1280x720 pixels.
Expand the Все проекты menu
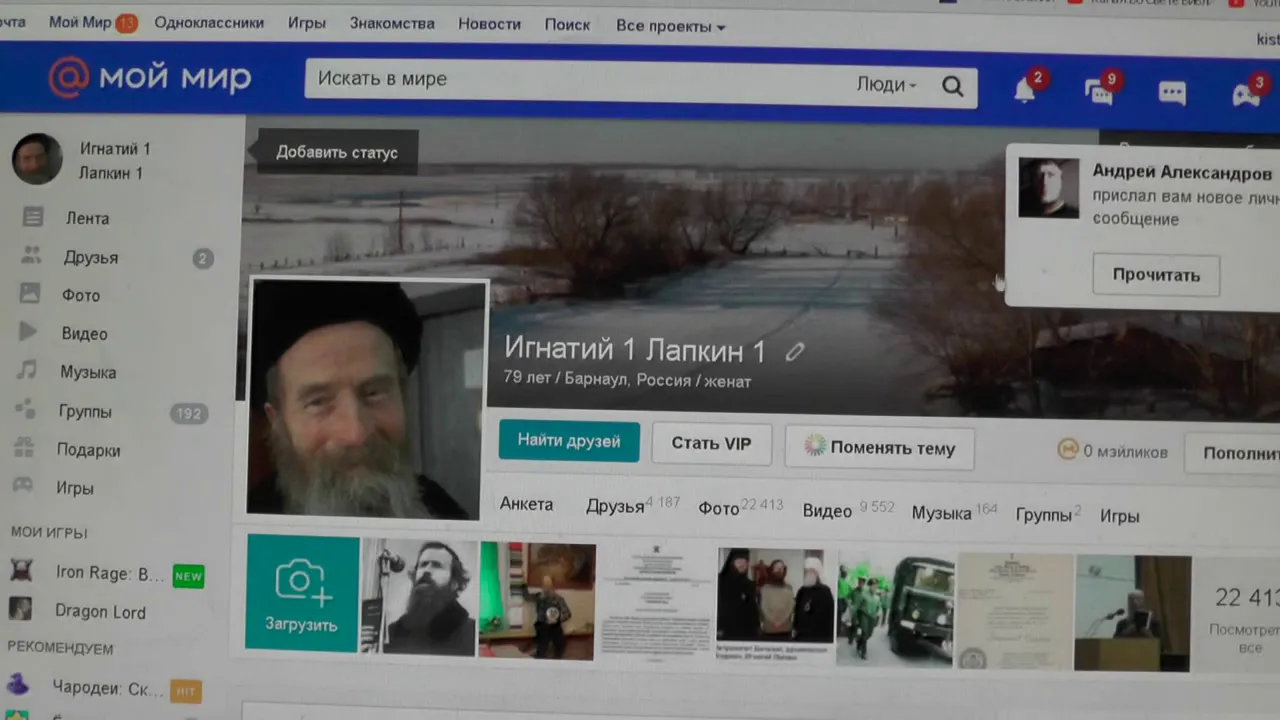(671, 26)
